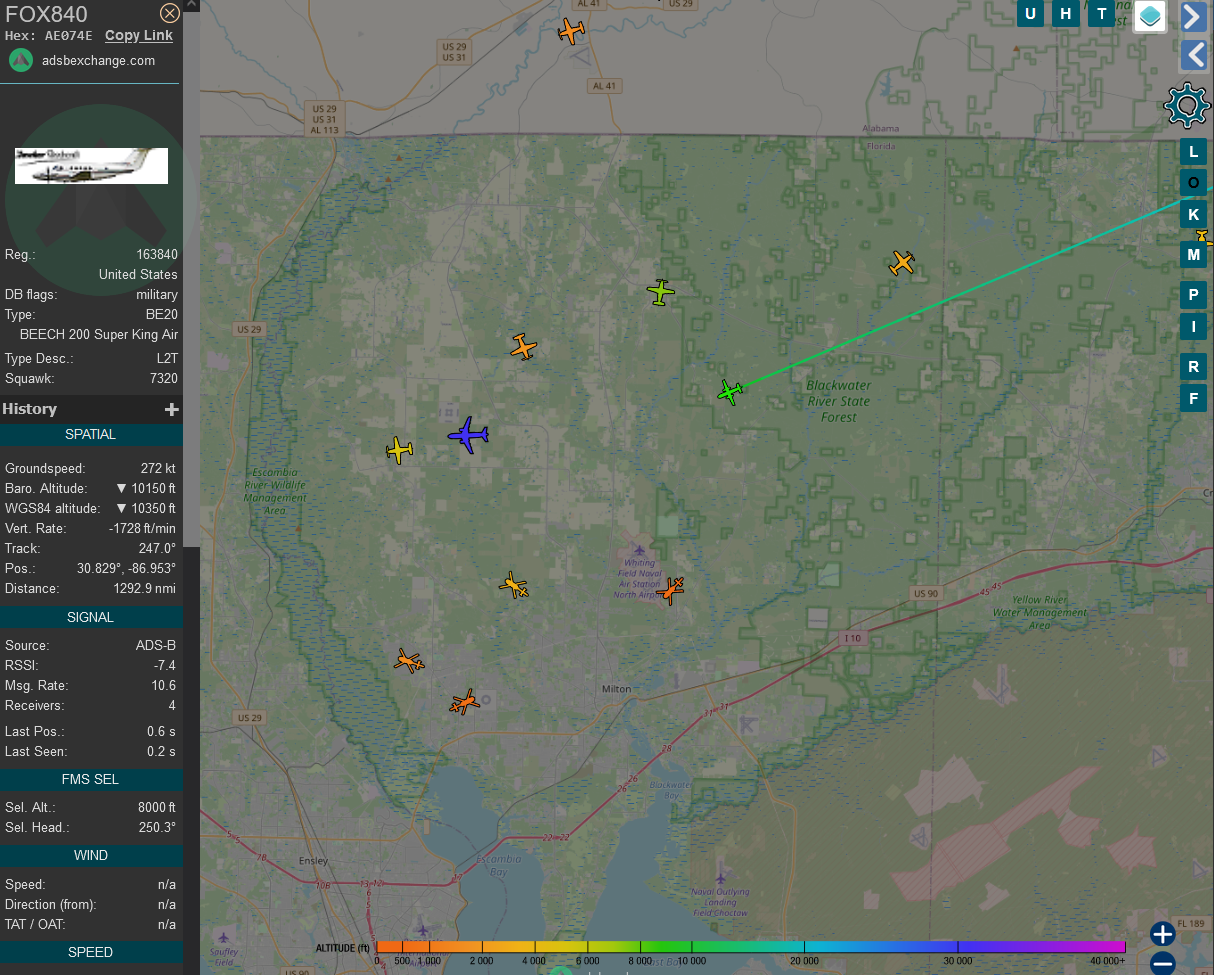
Task: Select the orange aircraft northwest of southernmost plane
Action: coord(409,661)
